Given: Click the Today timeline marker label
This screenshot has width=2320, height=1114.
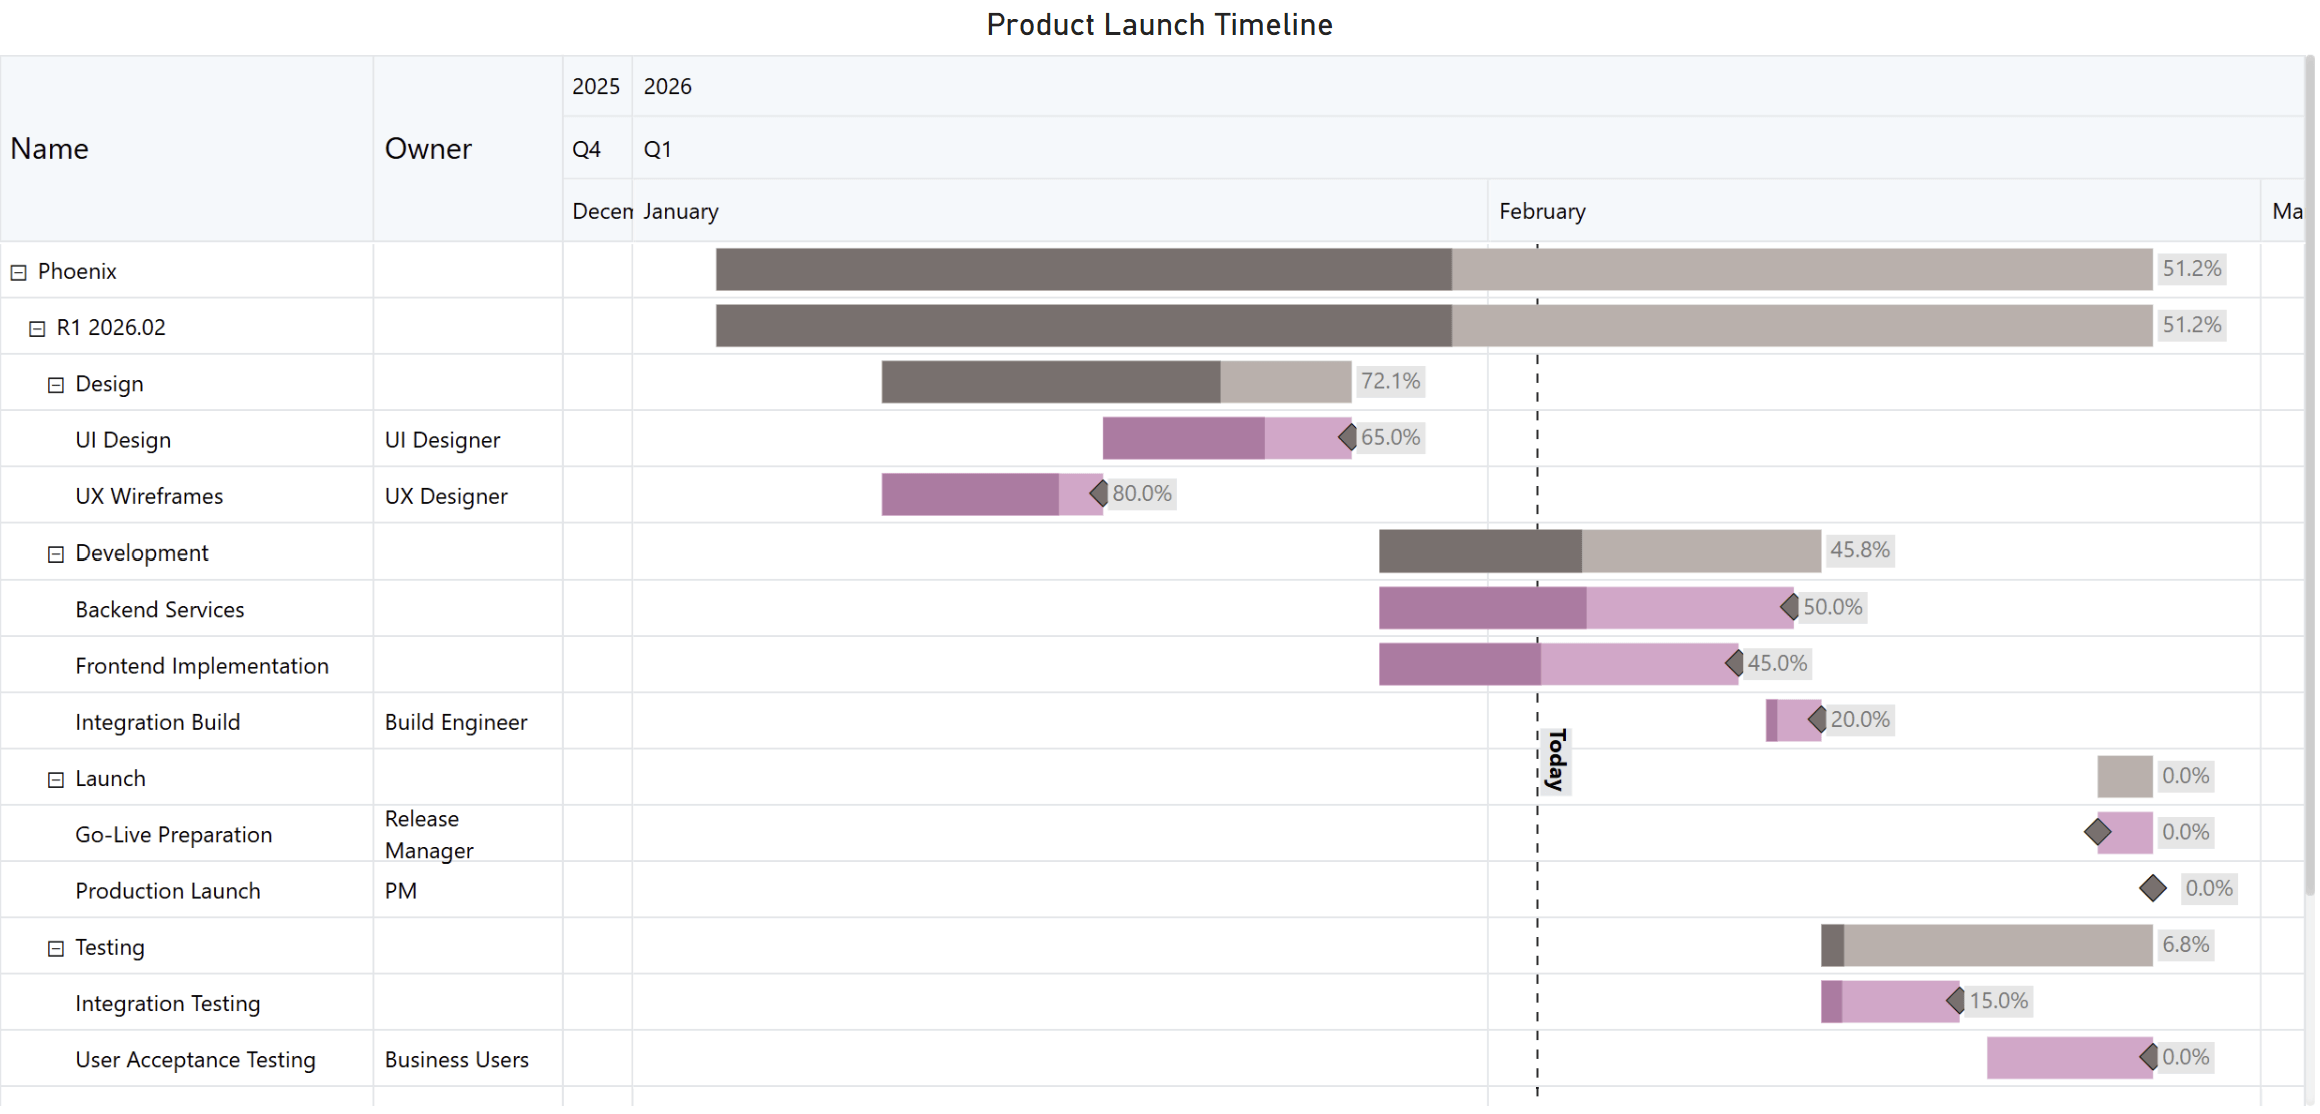Looking at the screenshot, I should pos(1556,760).
